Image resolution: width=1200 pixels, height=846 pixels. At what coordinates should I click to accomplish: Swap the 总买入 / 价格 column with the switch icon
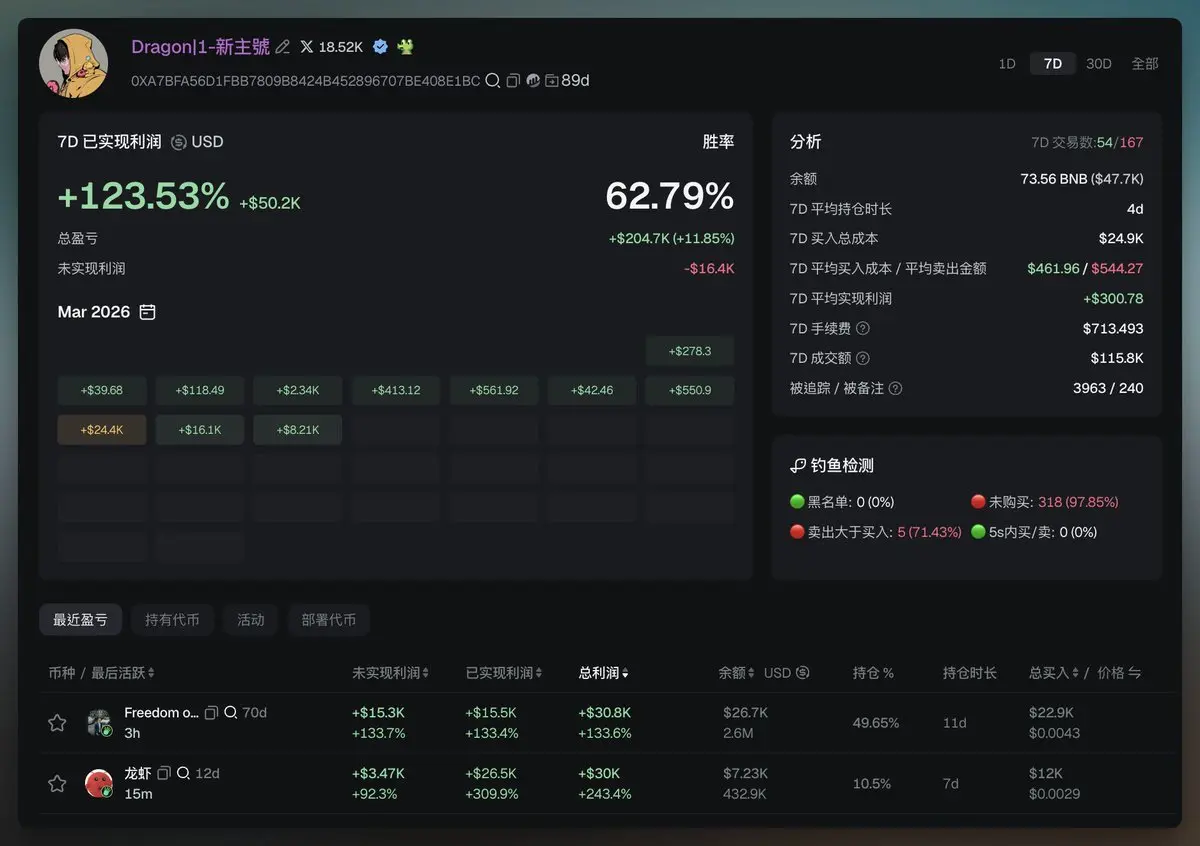tap(1135, 673)
